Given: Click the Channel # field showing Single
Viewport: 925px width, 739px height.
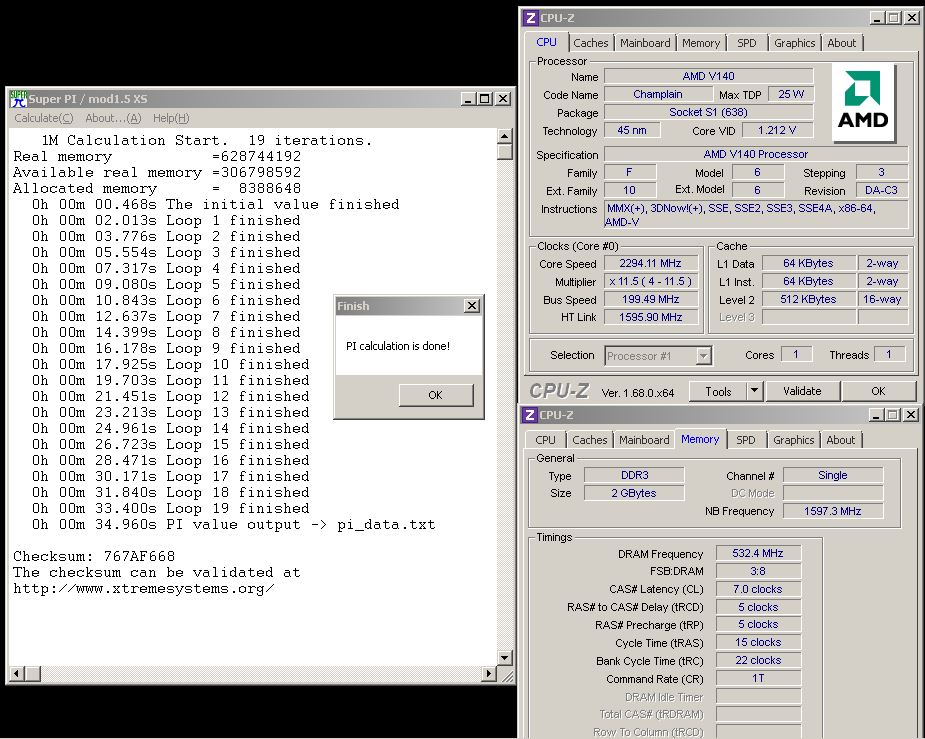Looking at the screenshot, I should click(x=832, y=475).
